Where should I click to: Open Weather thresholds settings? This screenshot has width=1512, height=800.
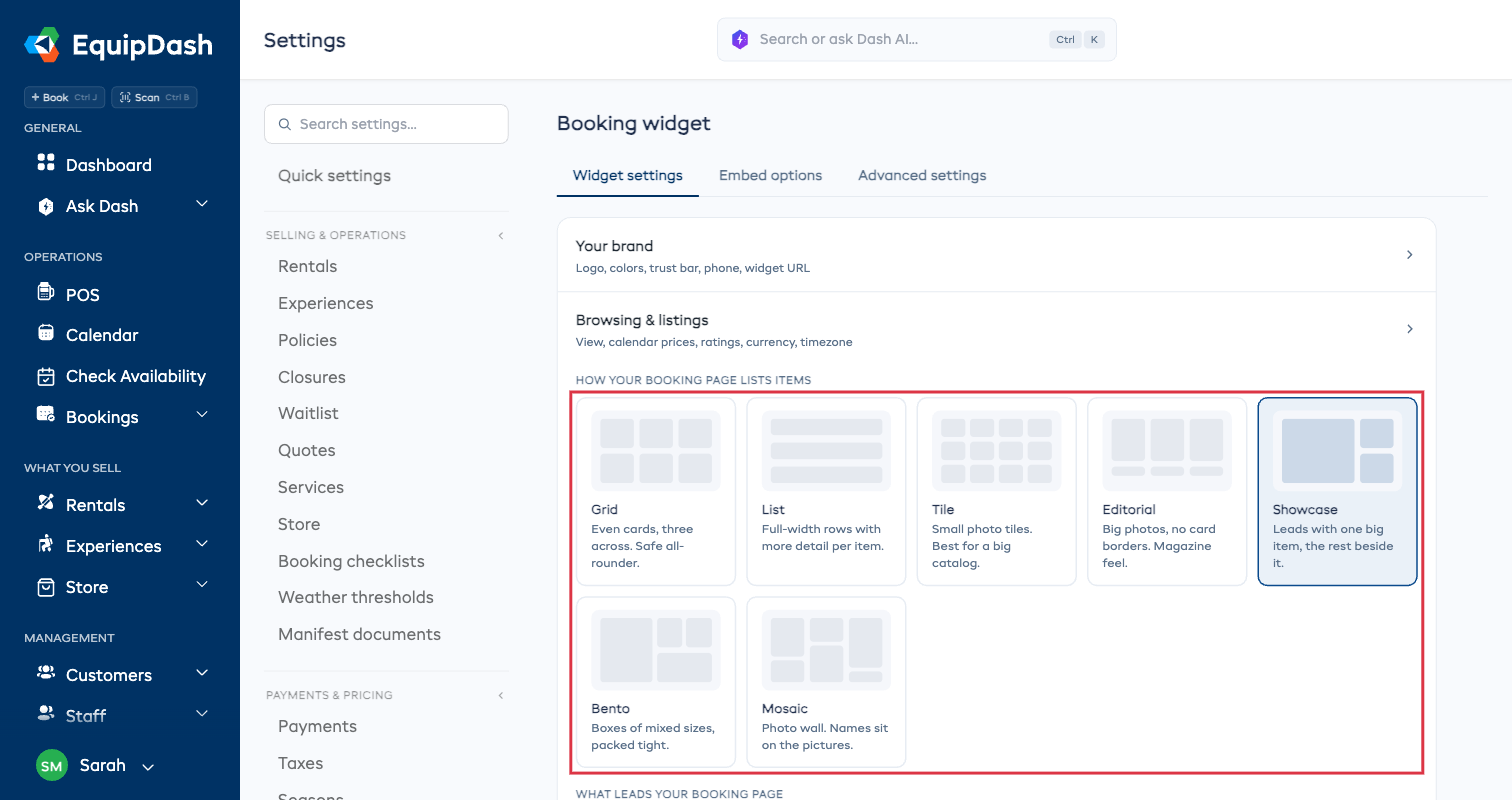tap(356, 597)
